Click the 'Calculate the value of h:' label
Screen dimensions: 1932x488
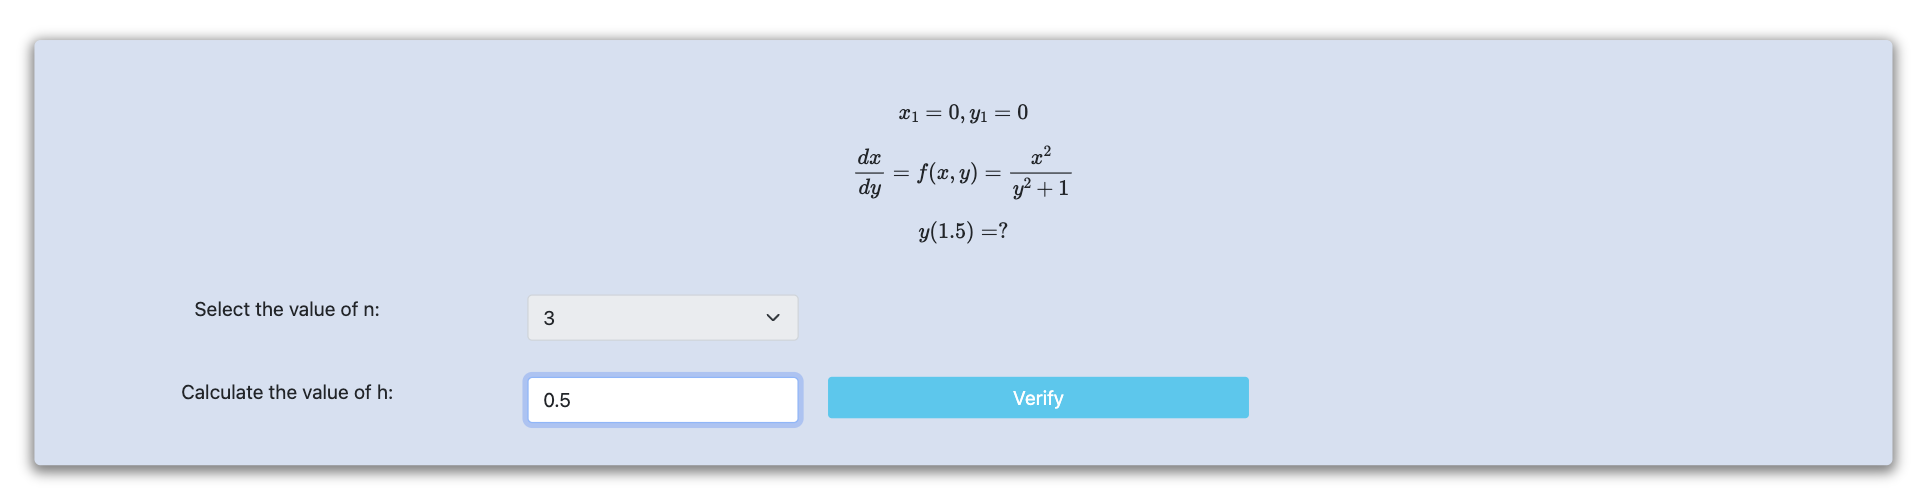[287, 393]
